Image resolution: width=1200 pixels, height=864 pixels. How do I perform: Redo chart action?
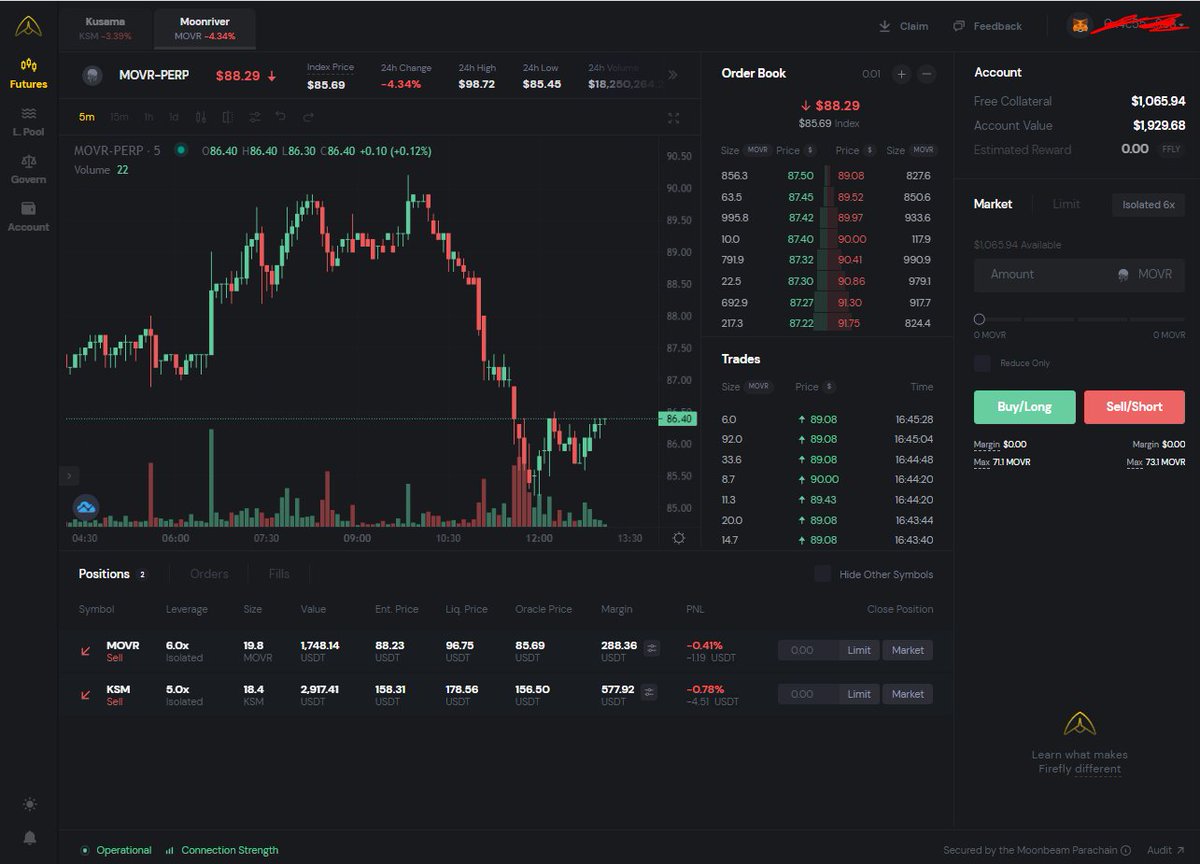click(308, 117)
